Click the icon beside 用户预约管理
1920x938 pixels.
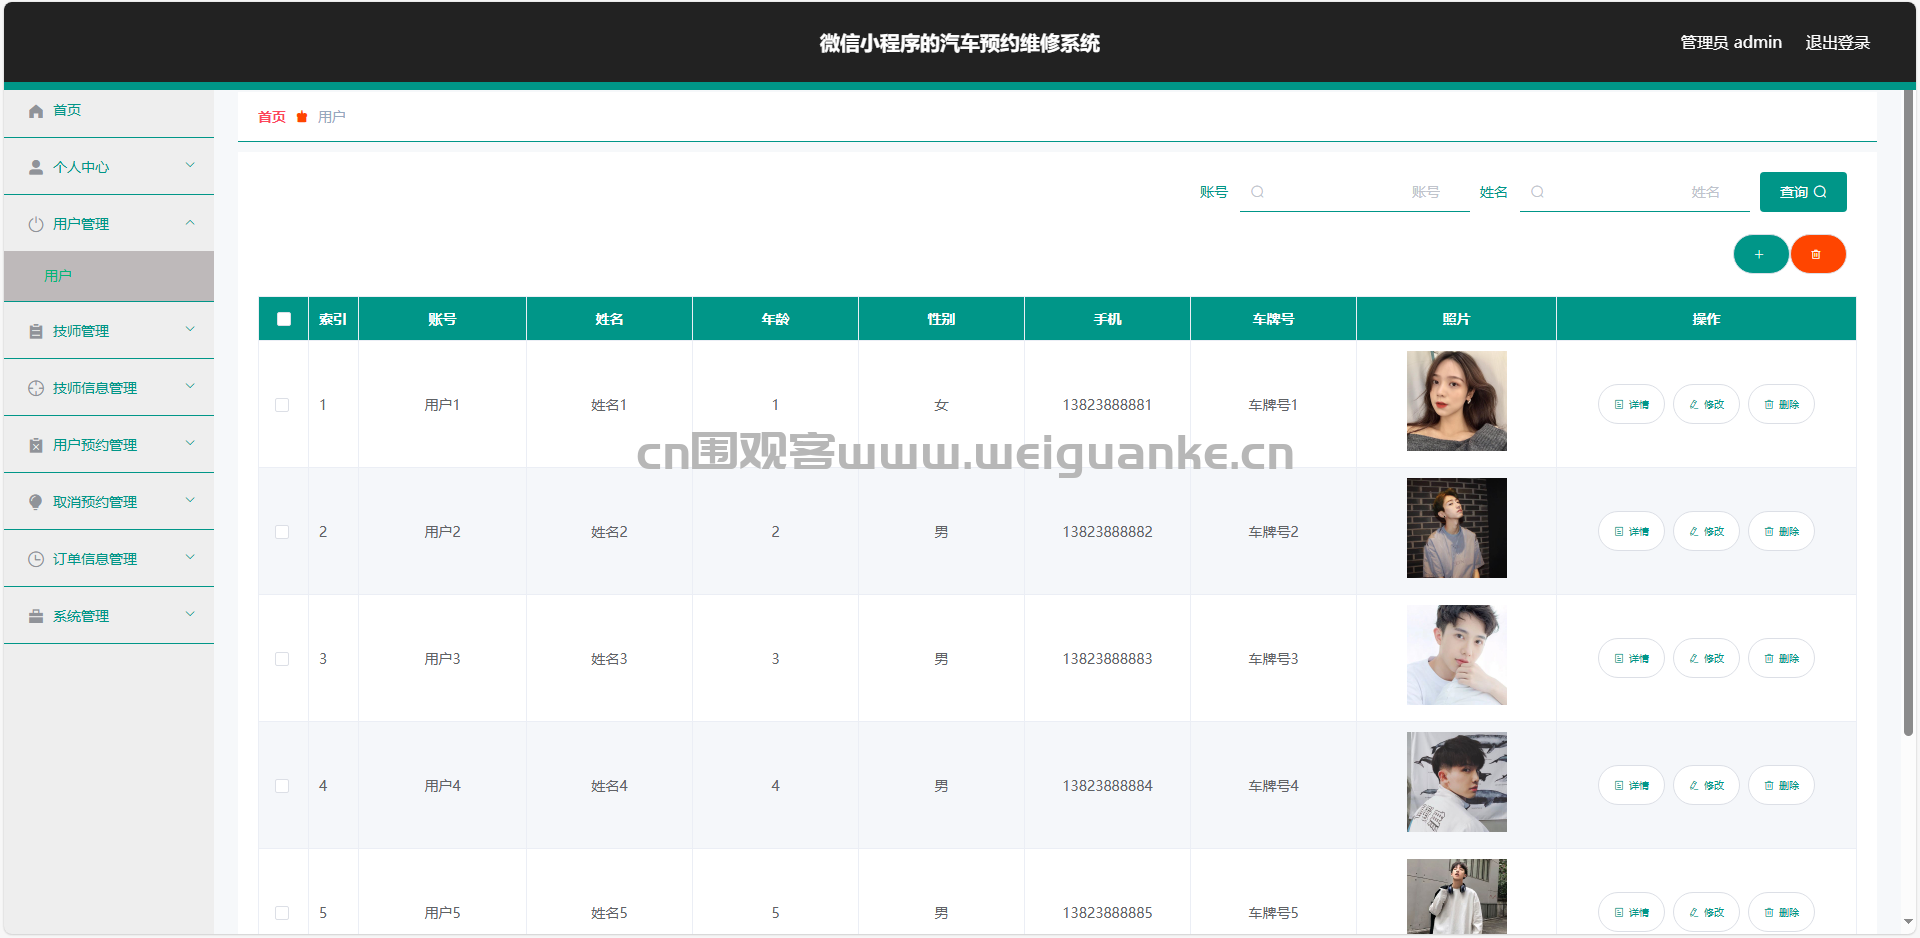[x=36, y=445]
